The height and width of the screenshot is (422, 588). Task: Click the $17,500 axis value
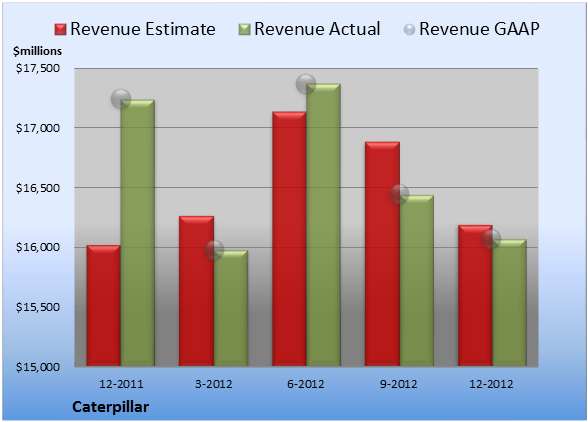coord(38,68)
